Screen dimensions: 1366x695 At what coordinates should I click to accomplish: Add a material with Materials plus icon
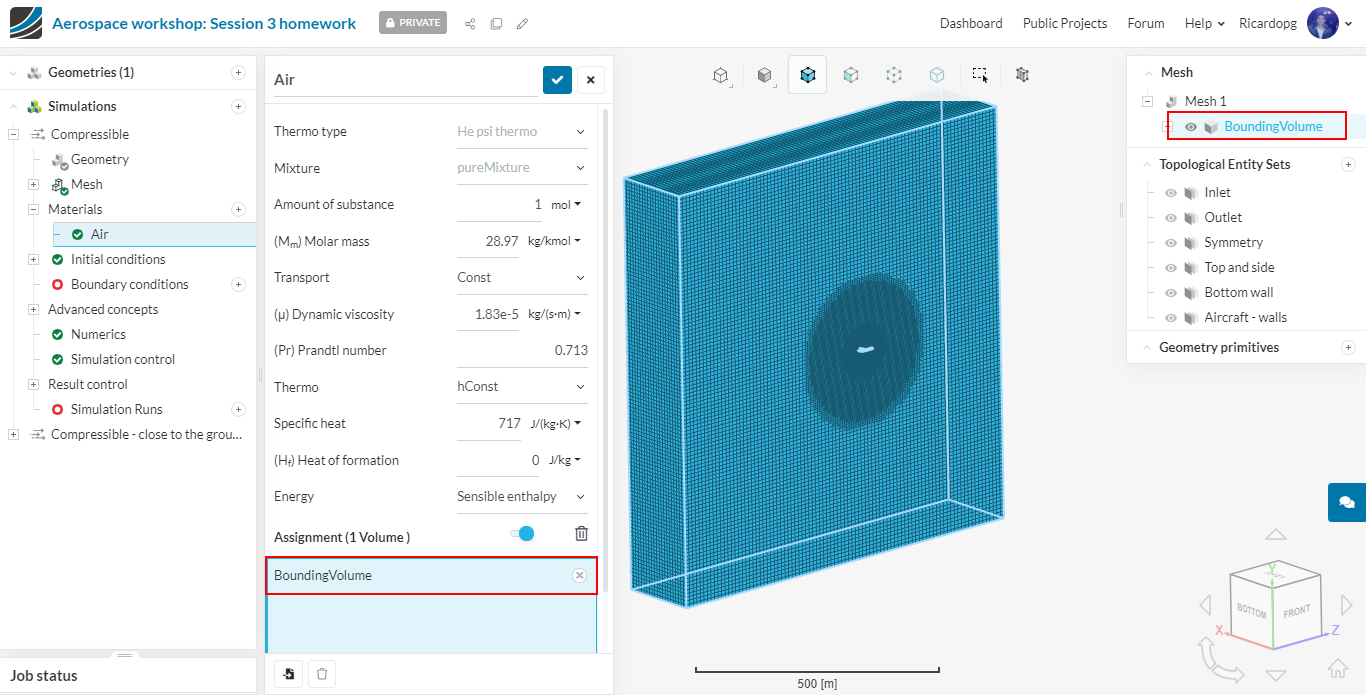coord(238,209)
